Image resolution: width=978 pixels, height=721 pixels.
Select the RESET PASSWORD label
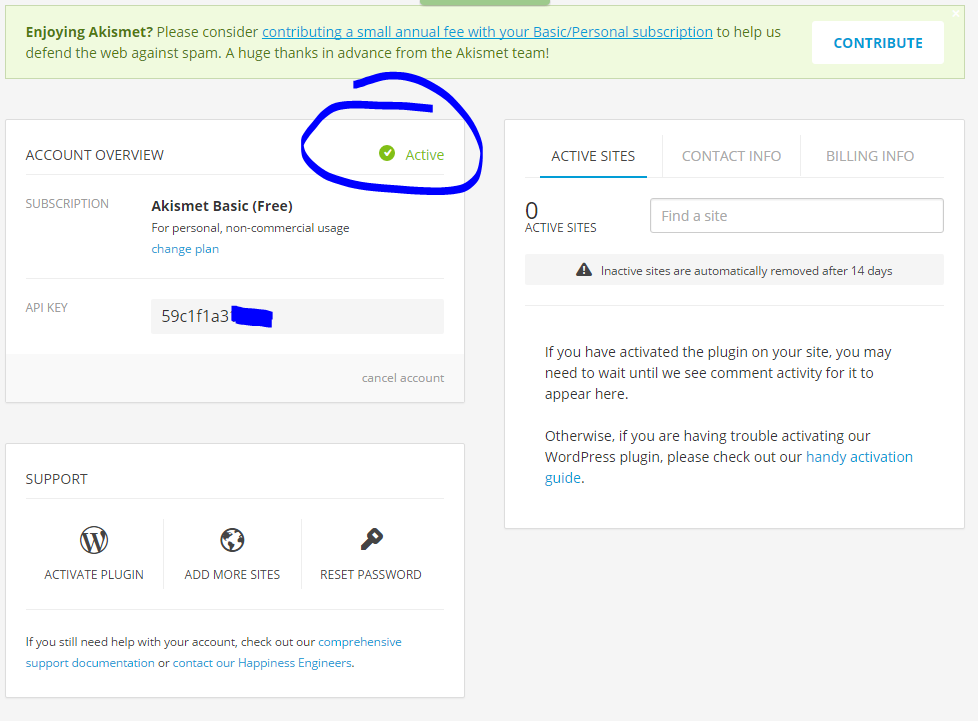click(x=371, y=575)
